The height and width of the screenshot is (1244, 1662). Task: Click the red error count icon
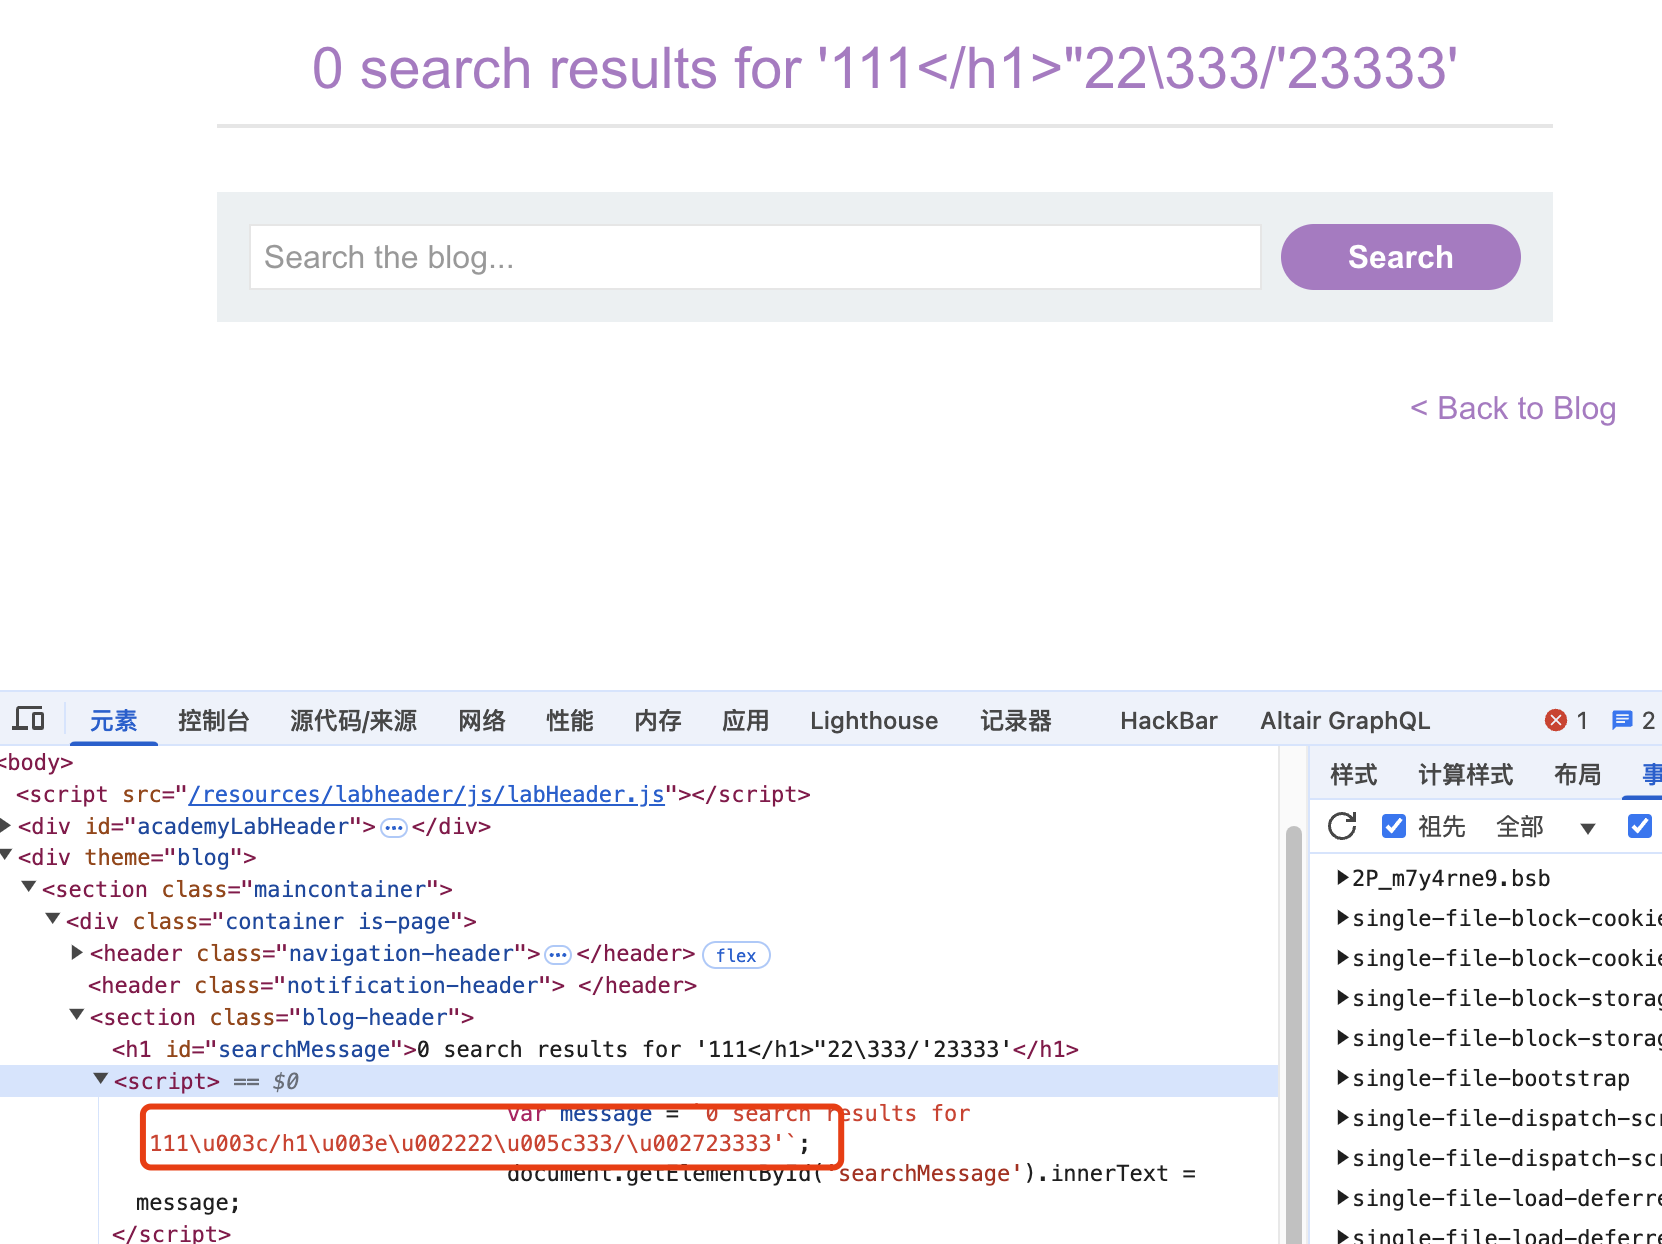1555,720
